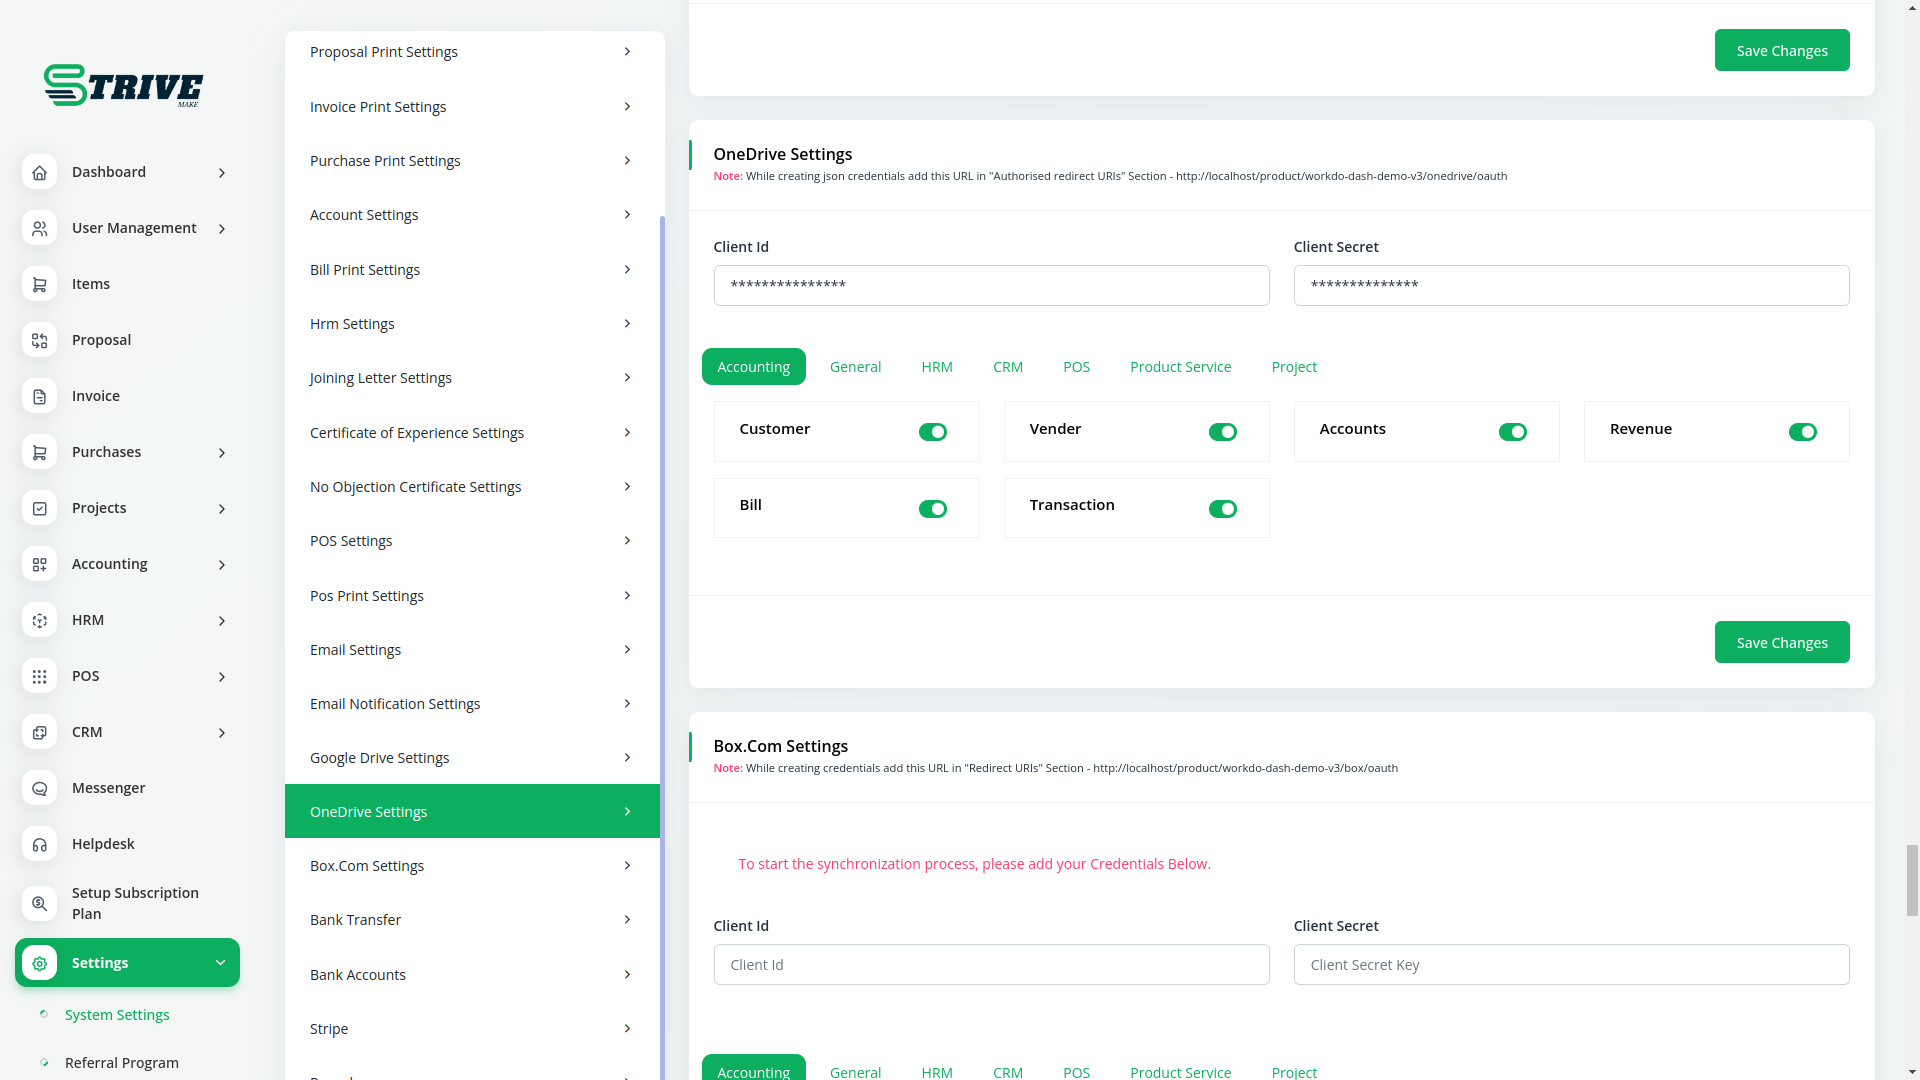Click the POS grid icon
This screenshot has width=1920, height=1080.
click(39, 676)
